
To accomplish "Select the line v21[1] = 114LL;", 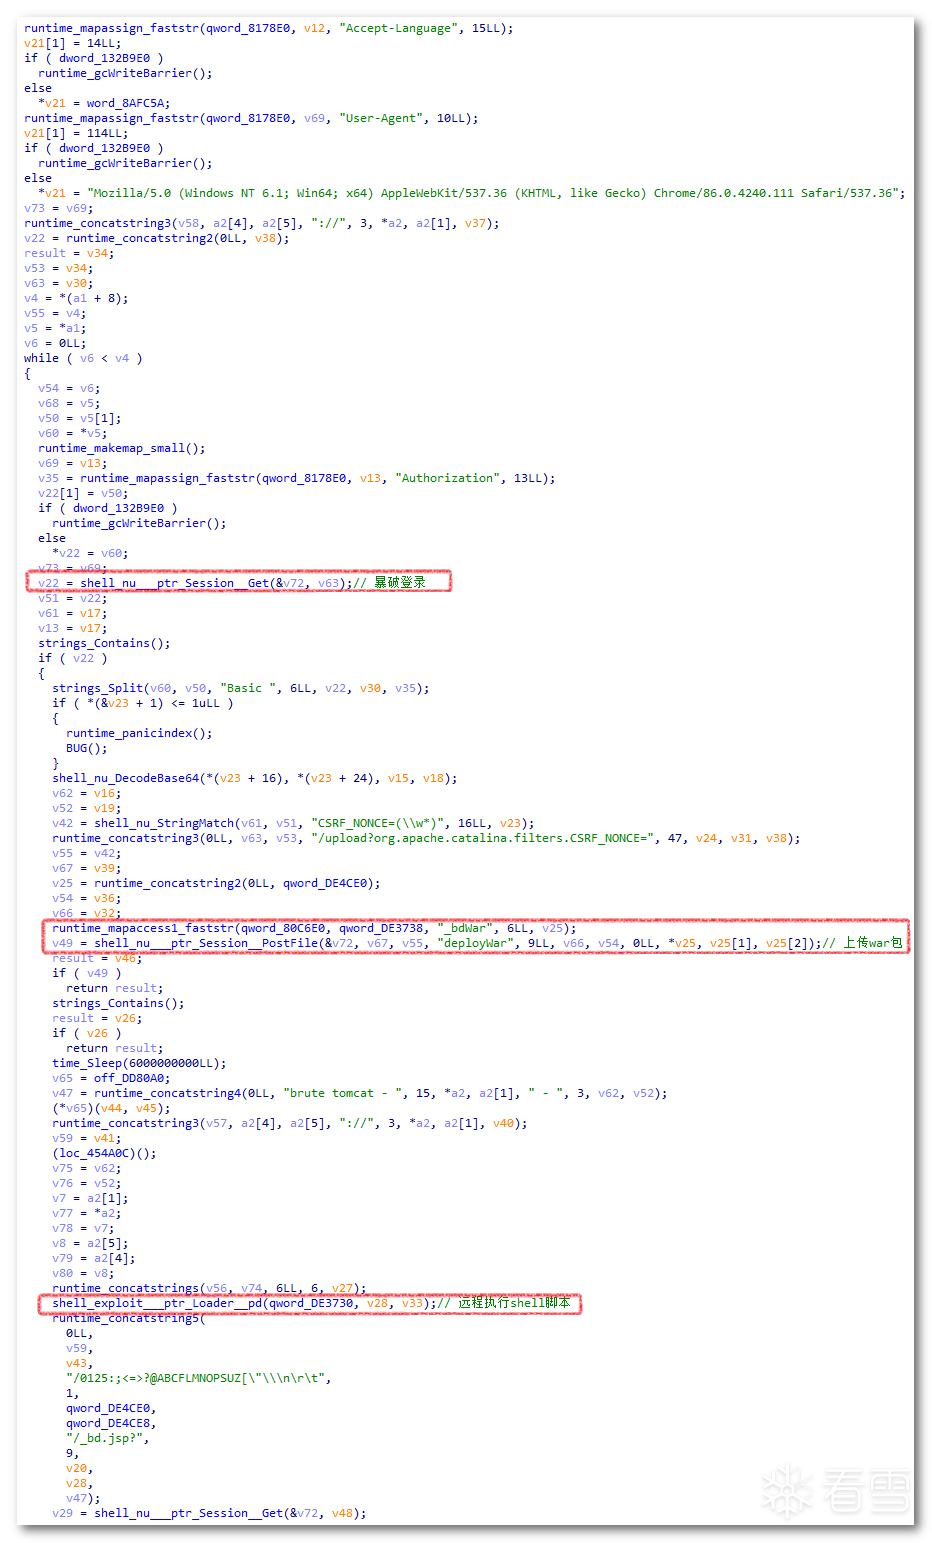I will tap(76, 133).
